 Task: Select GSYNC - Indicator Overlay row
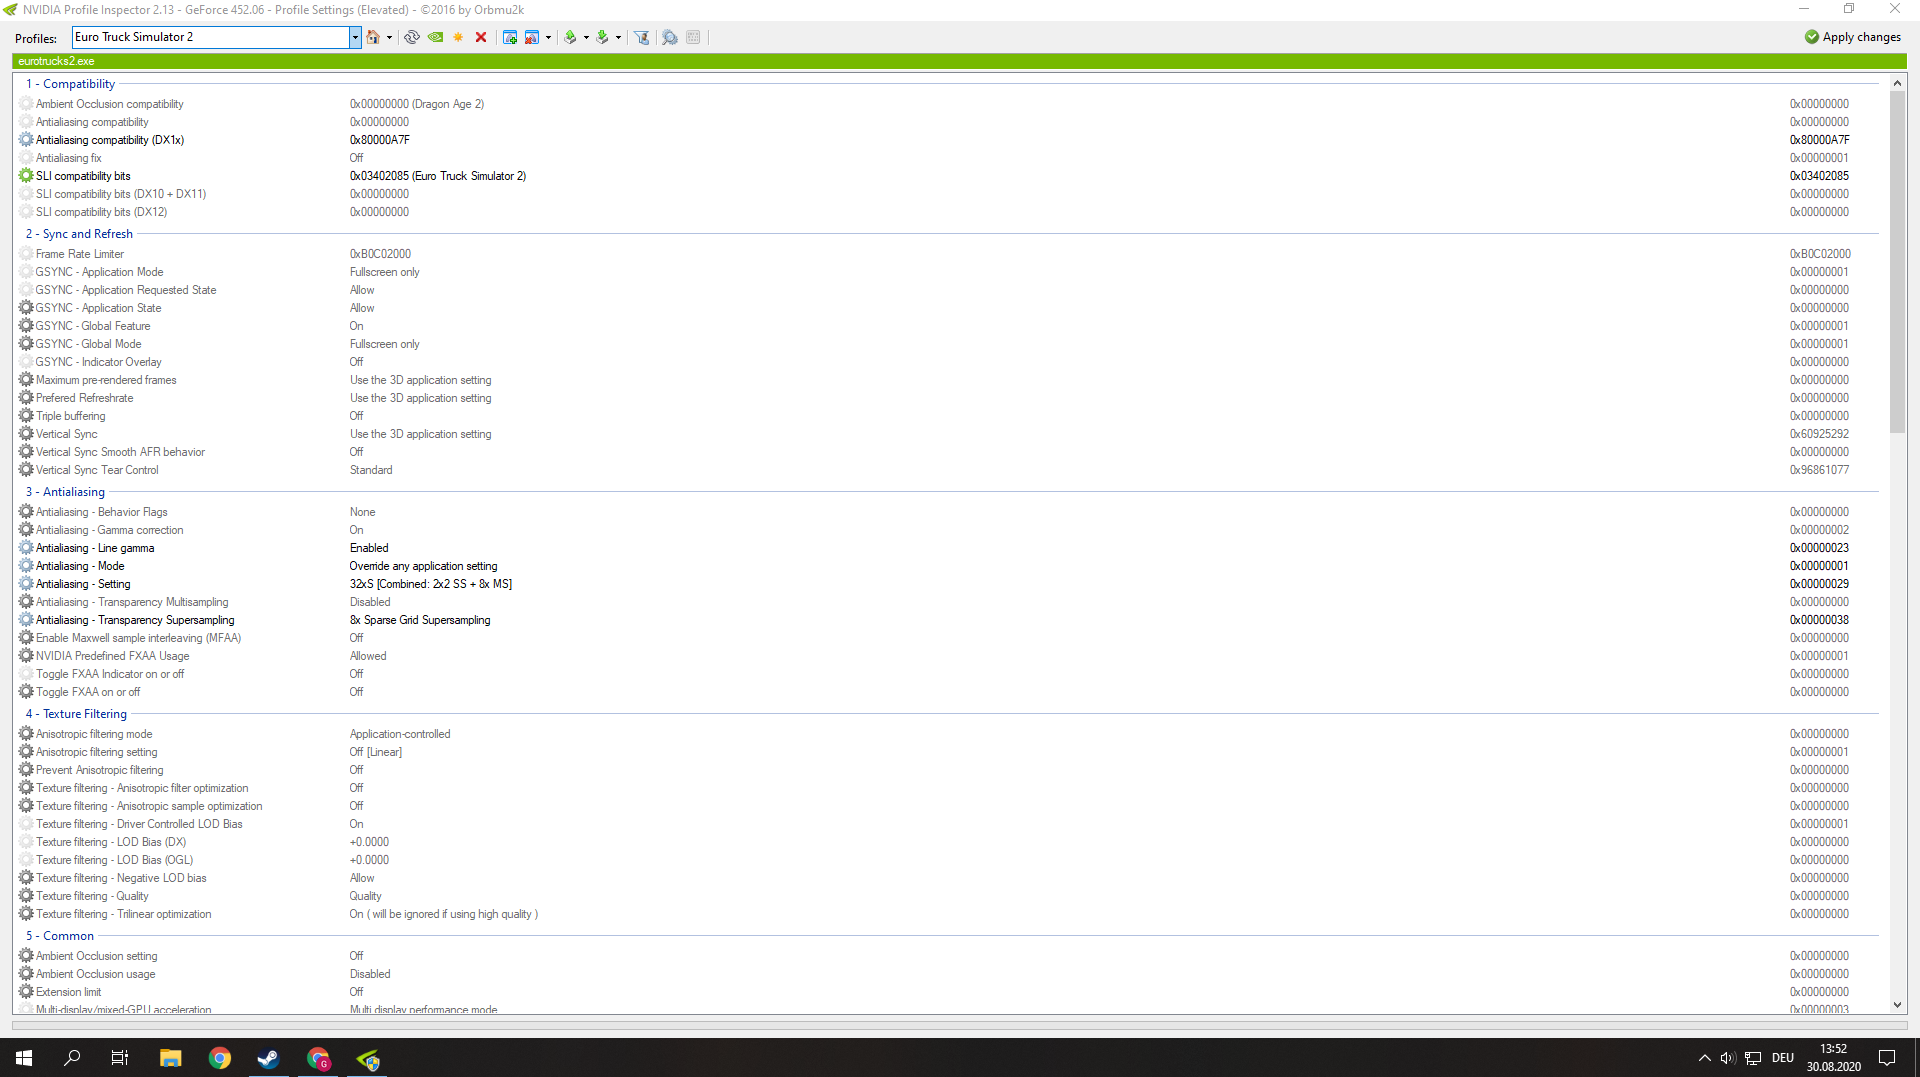(948, 362)
